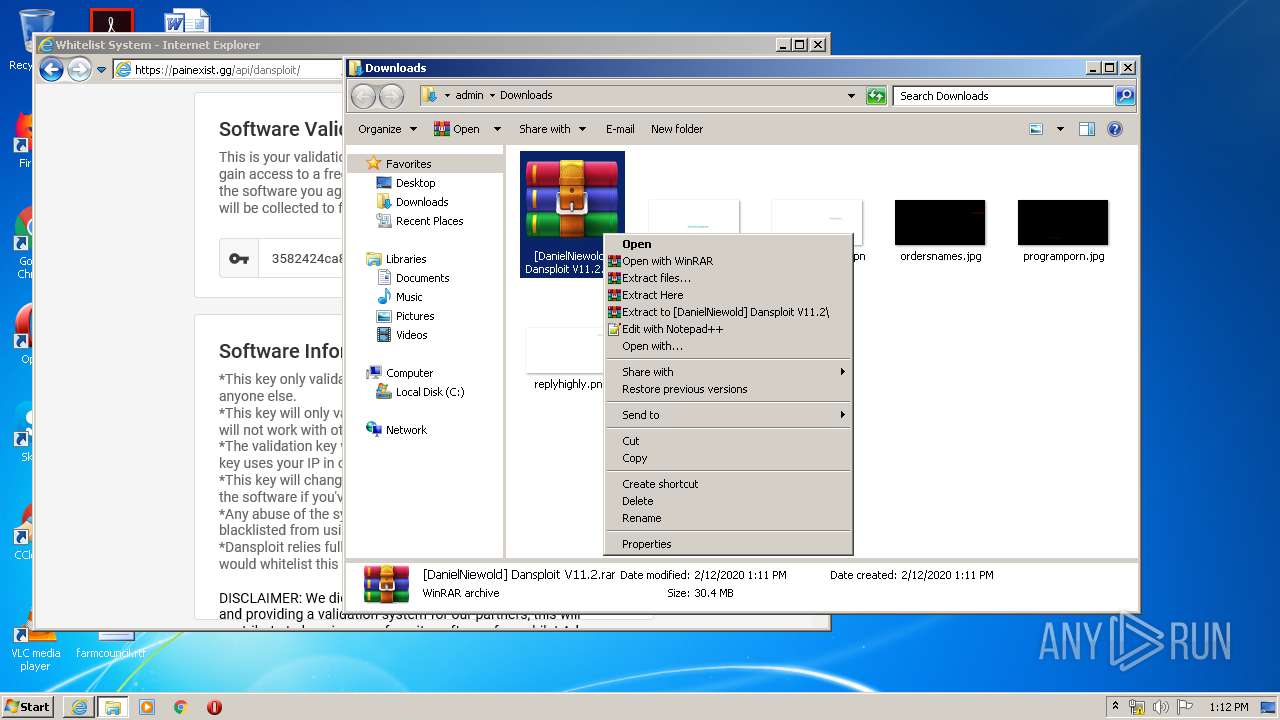Expand view options dropdown arrow
Viewport: 1280px width, 720px height.
1060,129
